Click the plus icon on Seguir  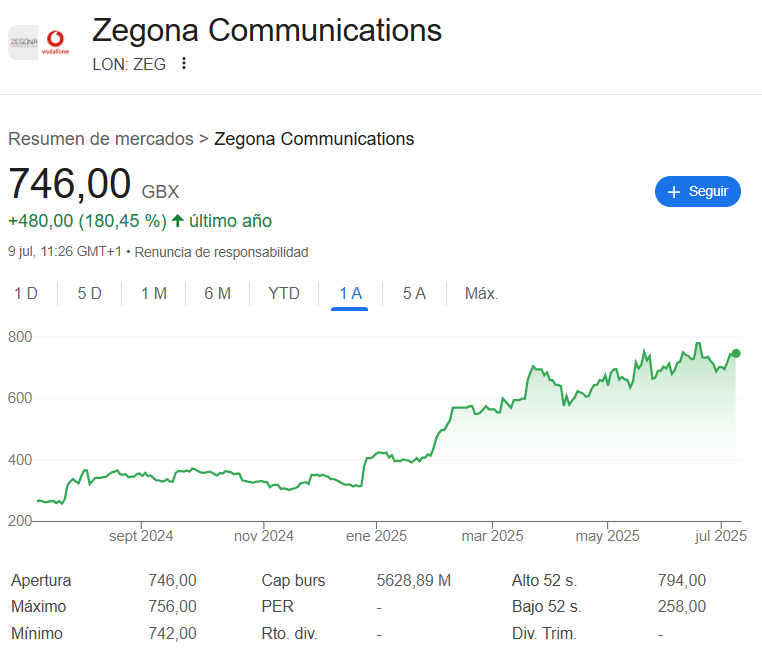tap(674, 192)
